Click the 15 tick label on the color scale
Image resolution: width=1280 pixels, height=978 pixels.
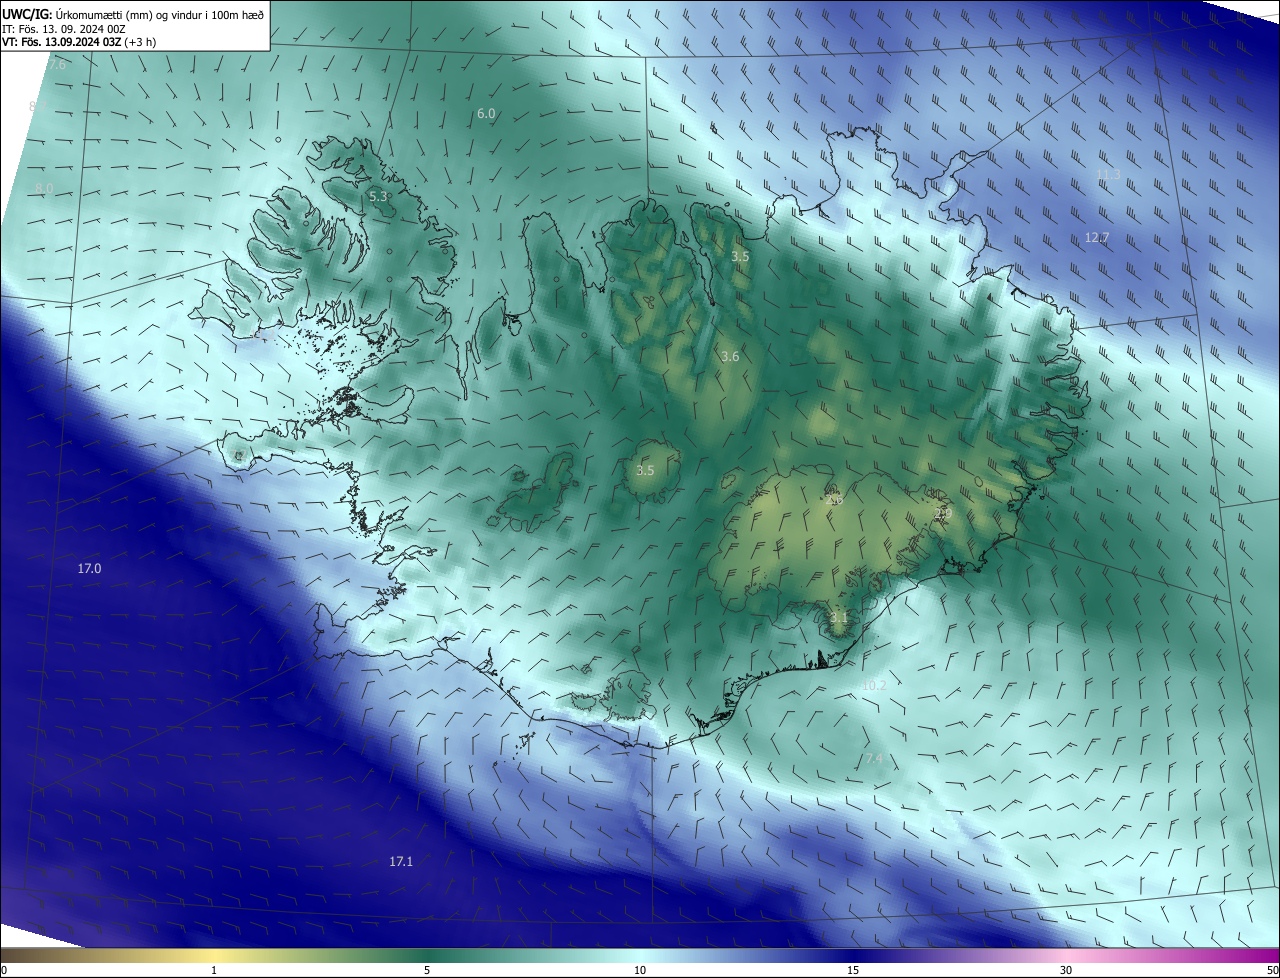click(x=853, y=970)
